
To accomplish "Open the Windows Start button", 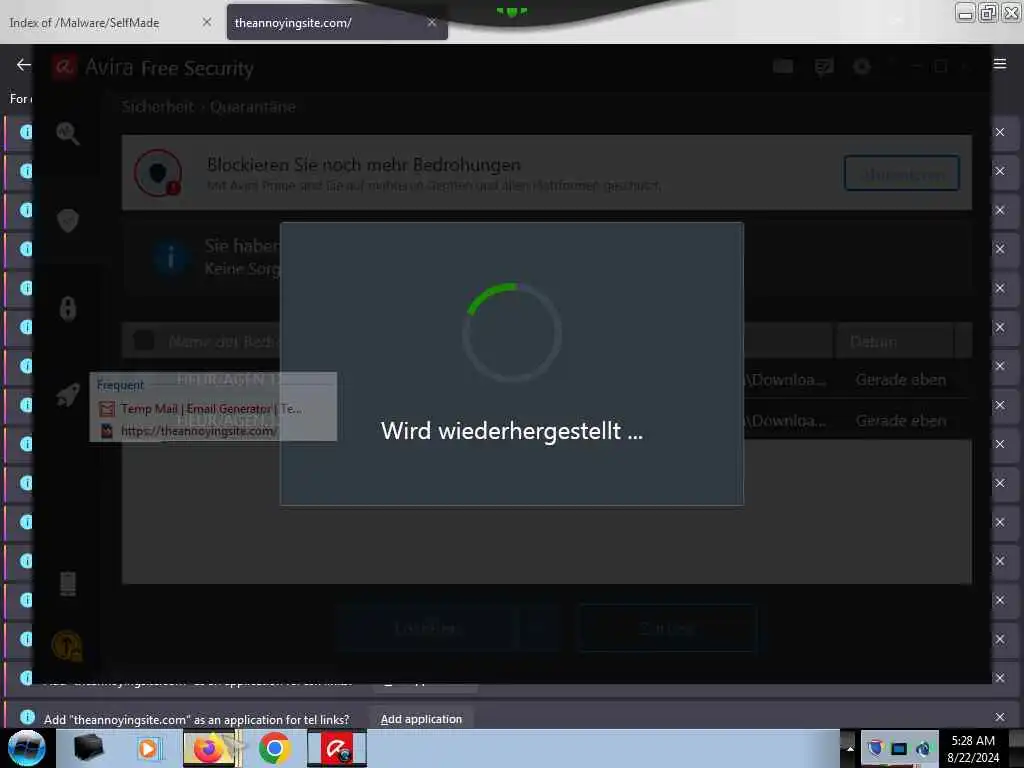I will tap(26, 748).
